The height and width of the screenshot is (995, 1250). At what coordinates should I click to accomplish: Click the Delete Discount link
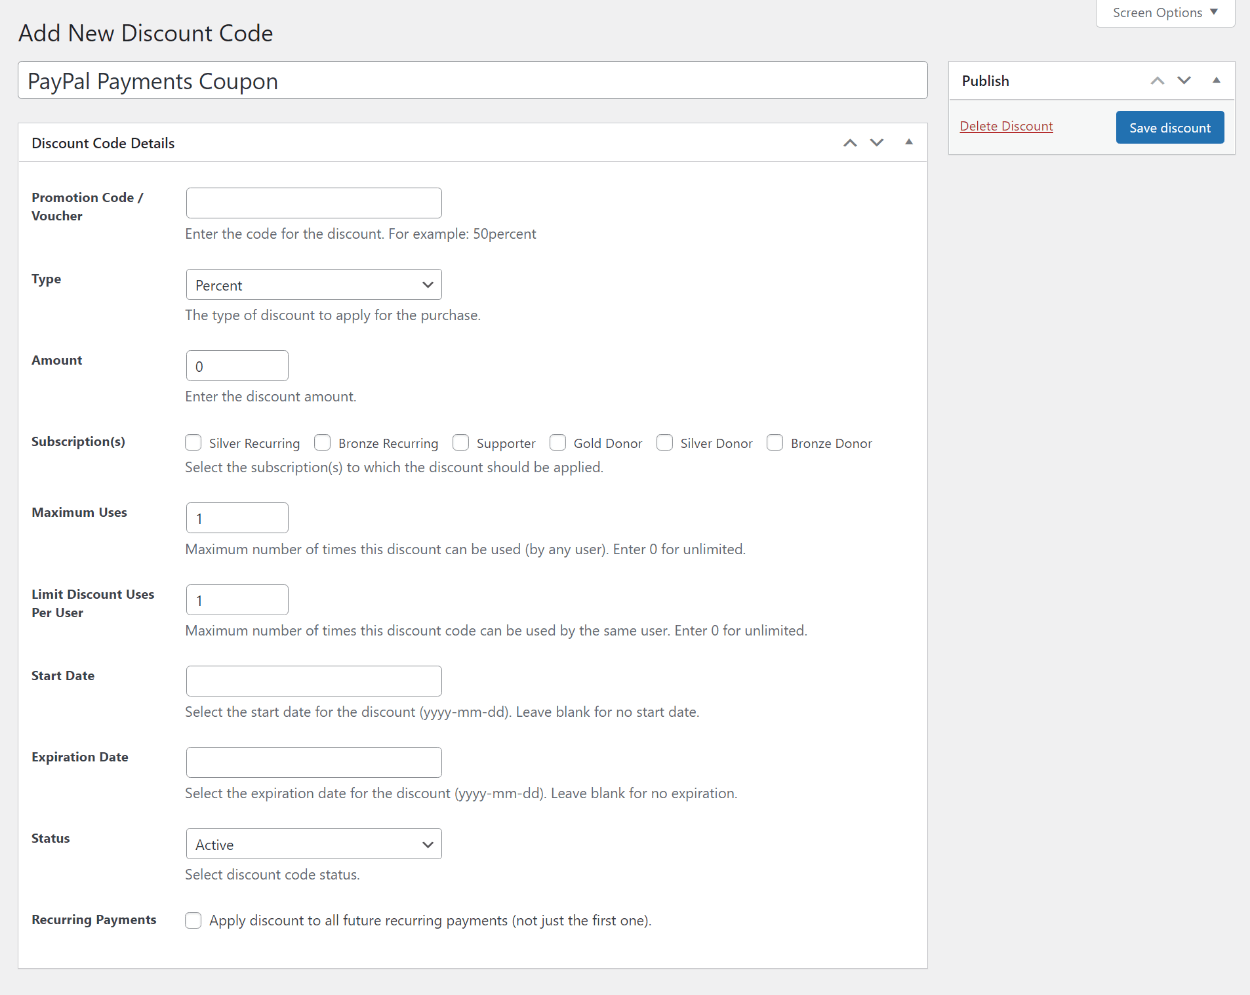[1006, 126]
